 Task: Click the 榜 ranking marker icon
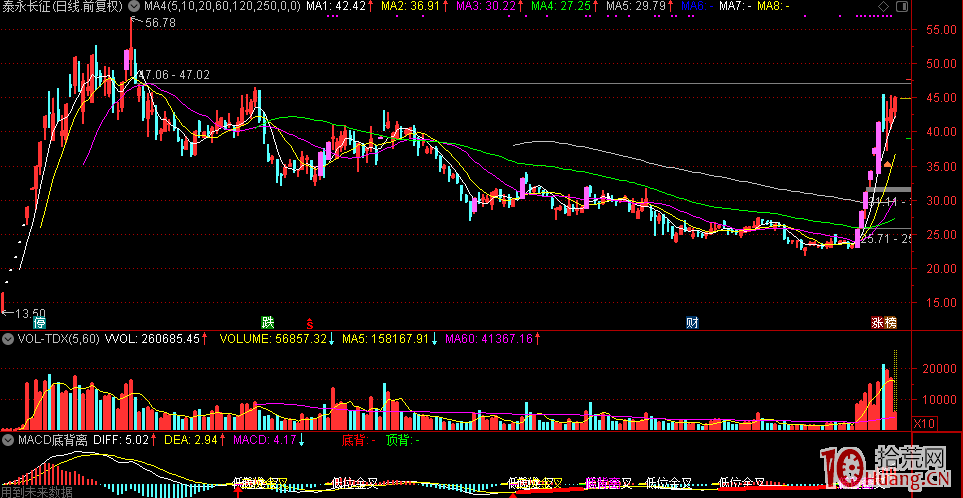(891, 323)
